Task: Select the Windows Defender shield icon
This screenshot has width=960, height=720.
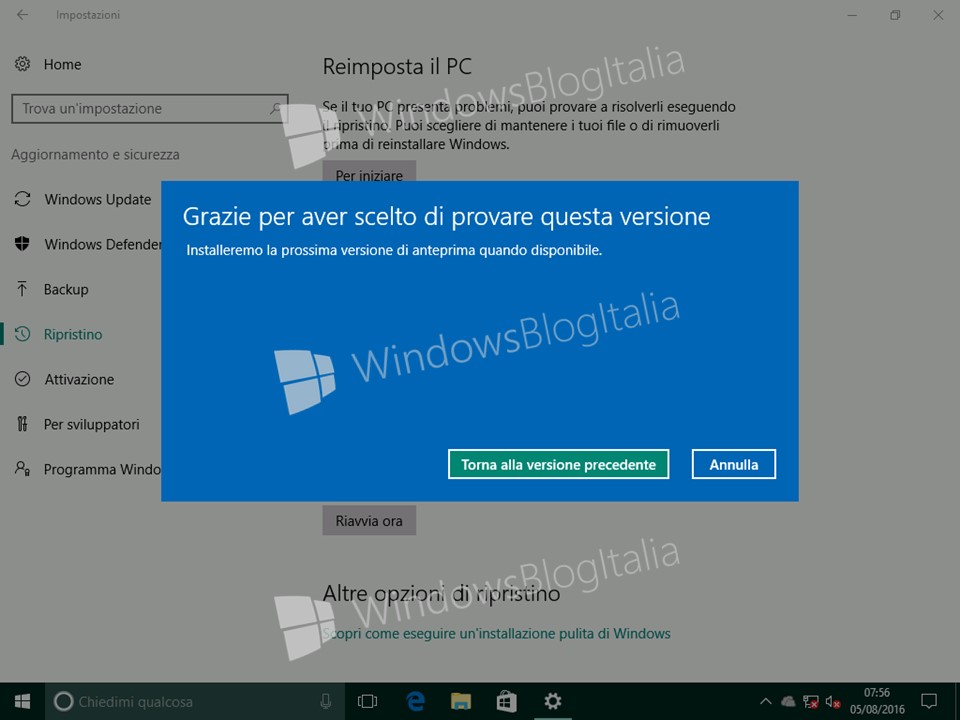Action: pyautogui.click(x=23, y=244)
